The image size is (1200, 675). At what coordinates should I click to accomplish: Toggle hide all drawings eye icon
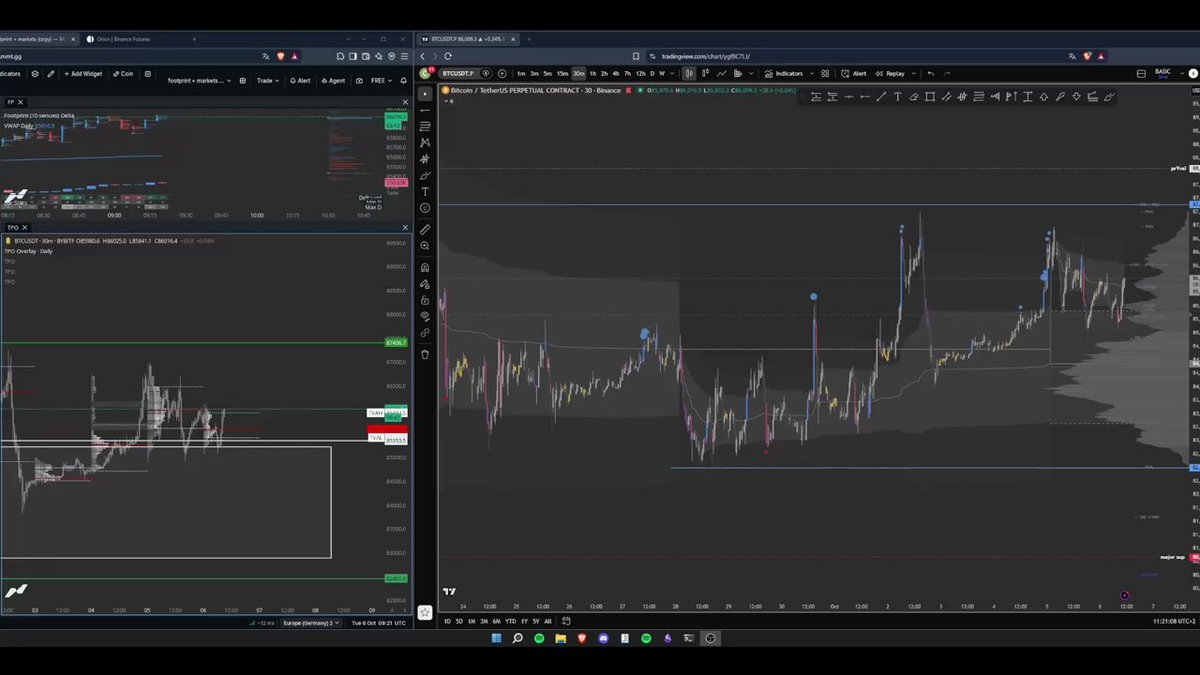(x=425, y=316)
